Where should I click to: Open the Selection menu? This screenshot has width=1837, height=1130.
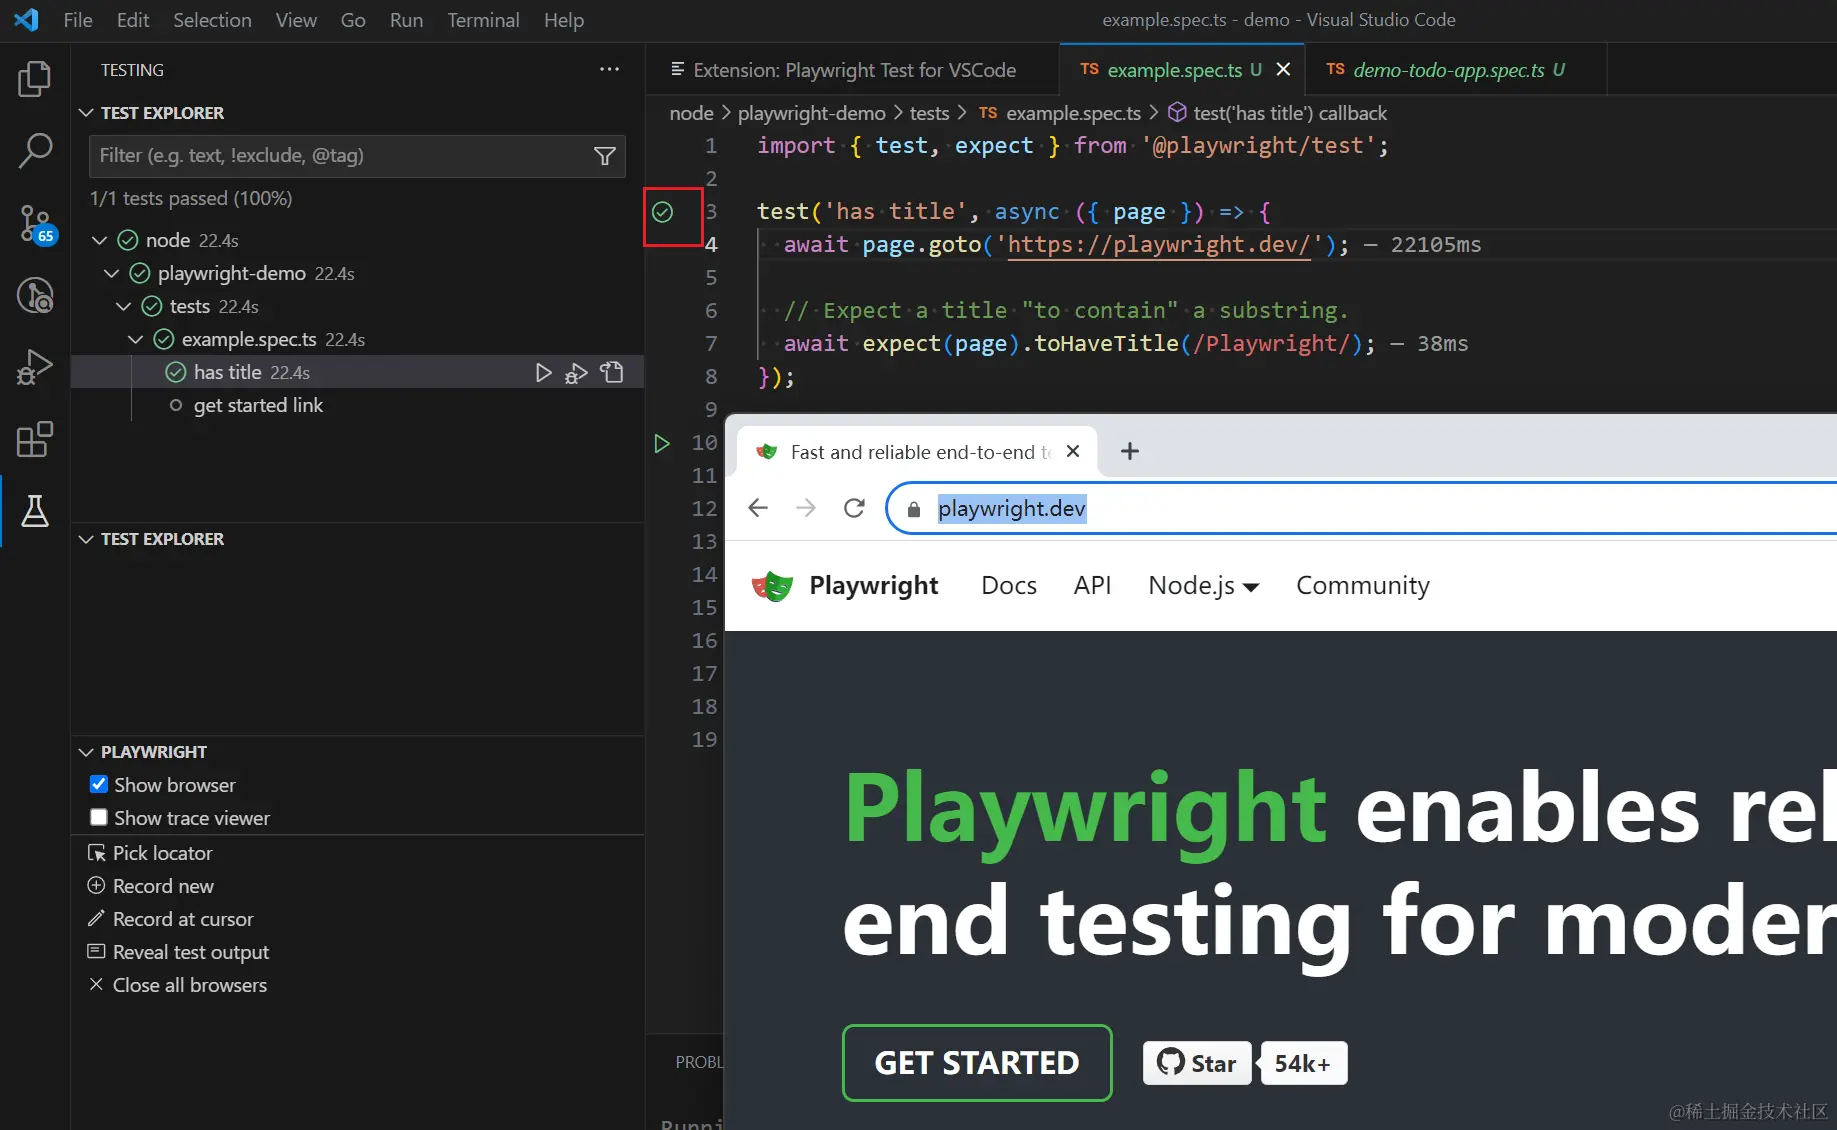pos(212,20)
